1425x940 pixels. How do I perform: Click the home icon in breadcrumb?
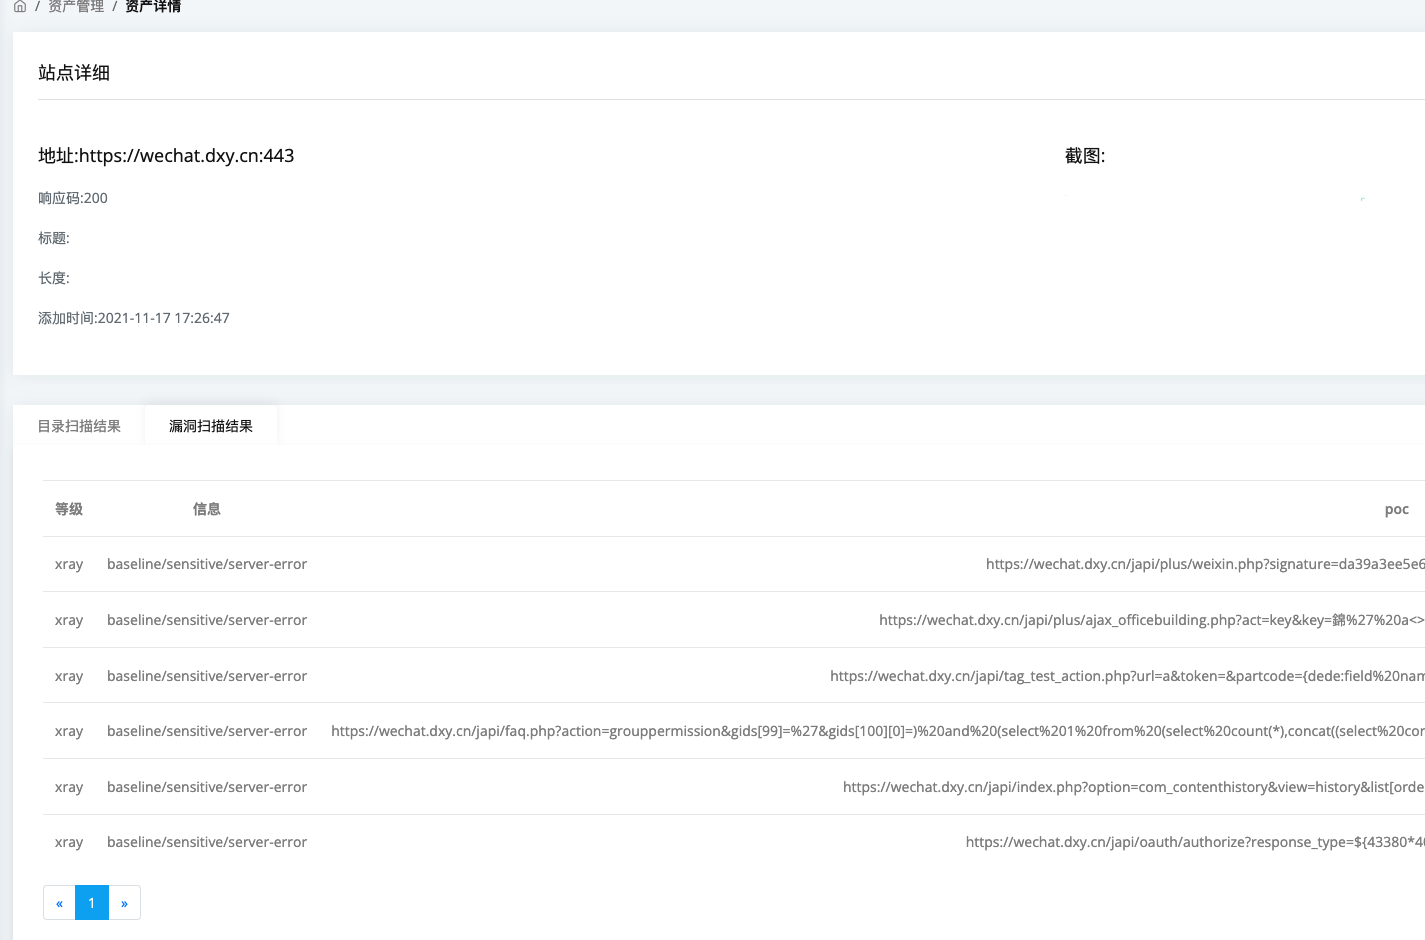pos(20,6)
